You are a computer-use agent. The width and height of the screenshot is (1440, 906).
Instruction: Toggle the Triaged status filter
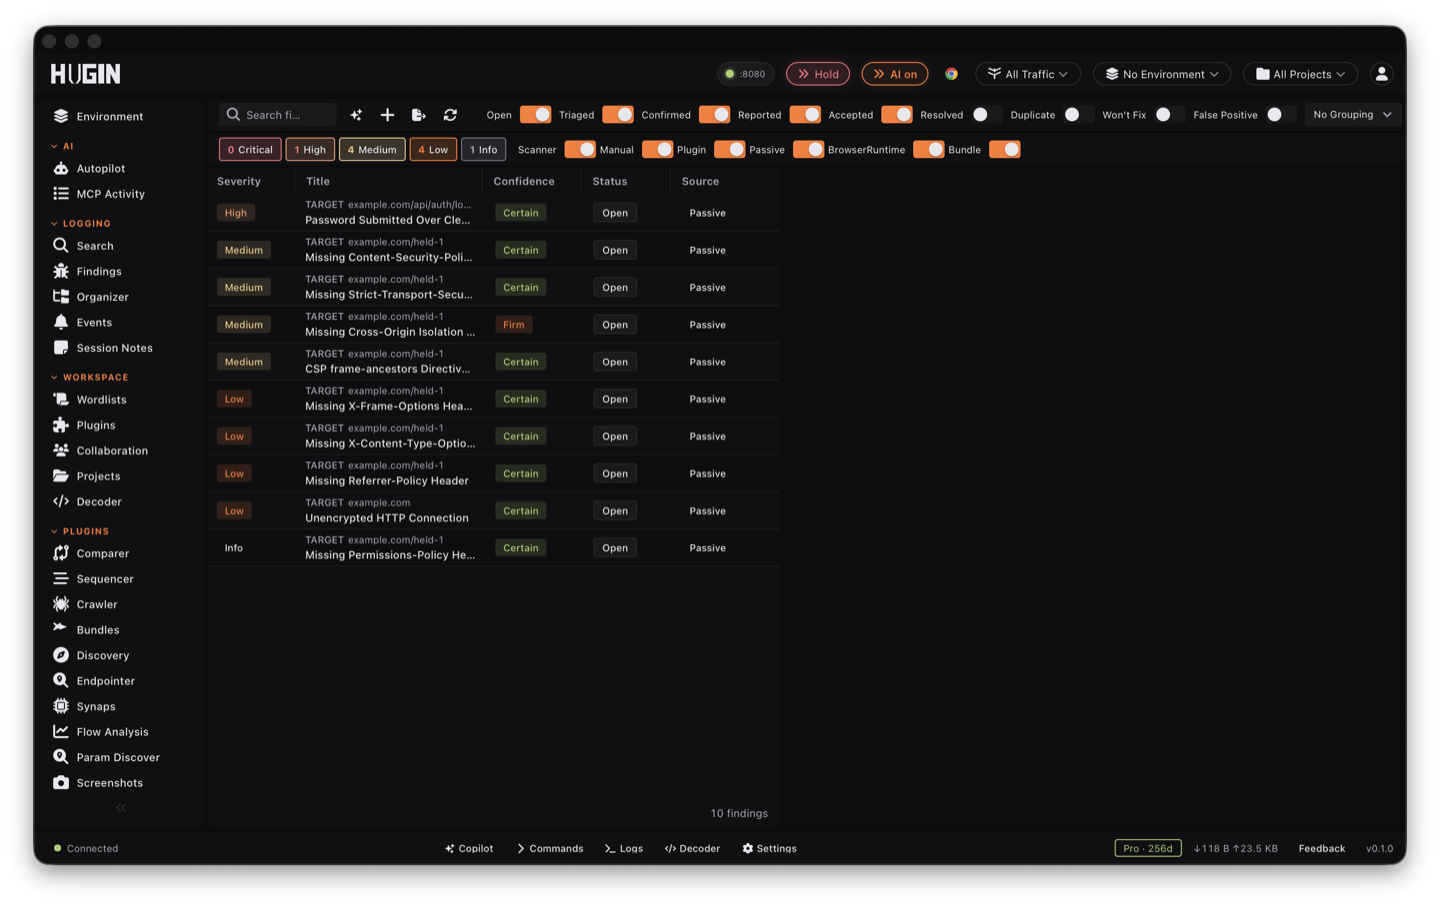click(618, 115)
